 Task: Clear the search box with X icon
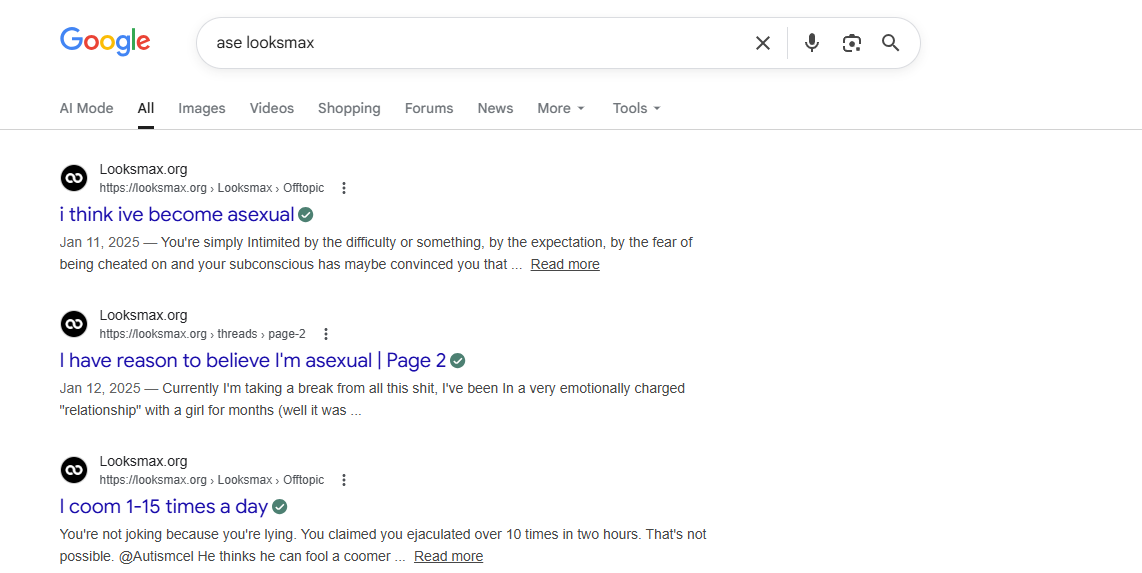763,43
